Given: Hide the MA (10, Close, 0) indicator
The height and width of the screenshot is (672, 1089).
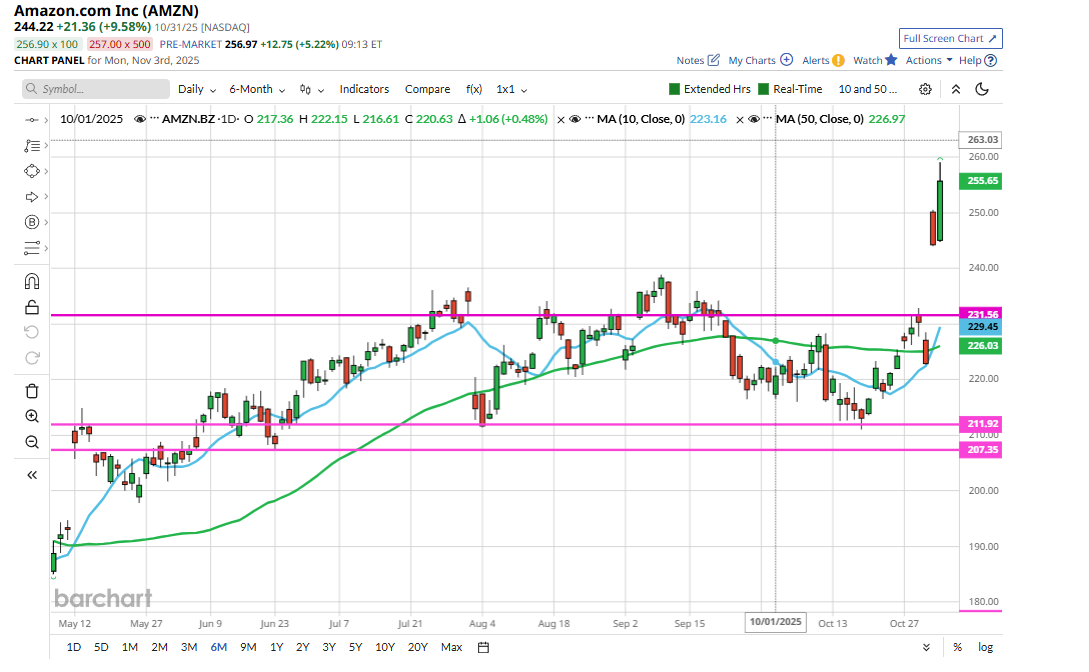Looking at the screenshot, I should click(574, 119).
